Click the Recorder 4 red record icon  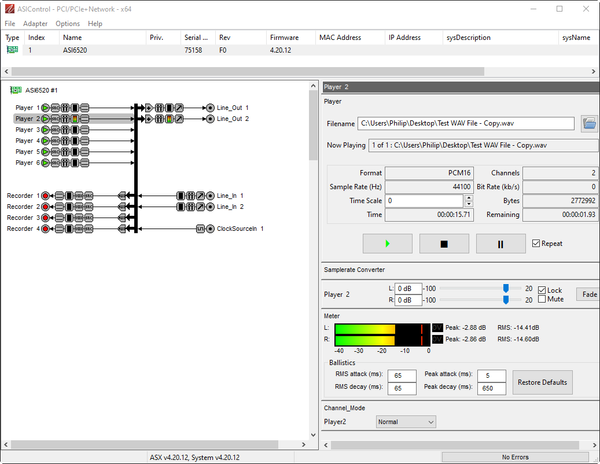[x=45, y=229]
